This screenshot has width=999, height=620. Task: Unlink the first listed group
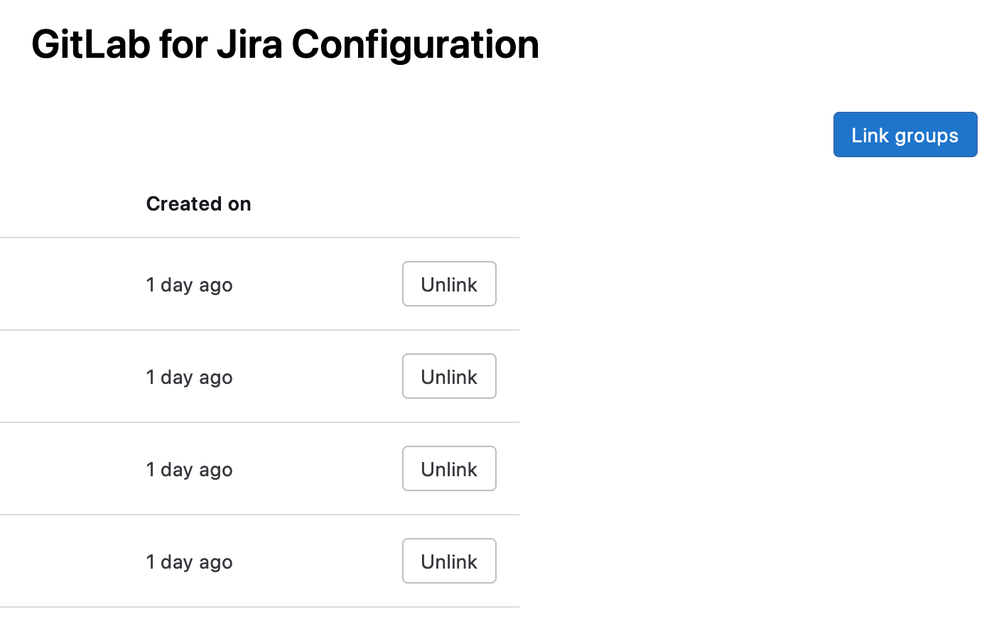(449, 284)
